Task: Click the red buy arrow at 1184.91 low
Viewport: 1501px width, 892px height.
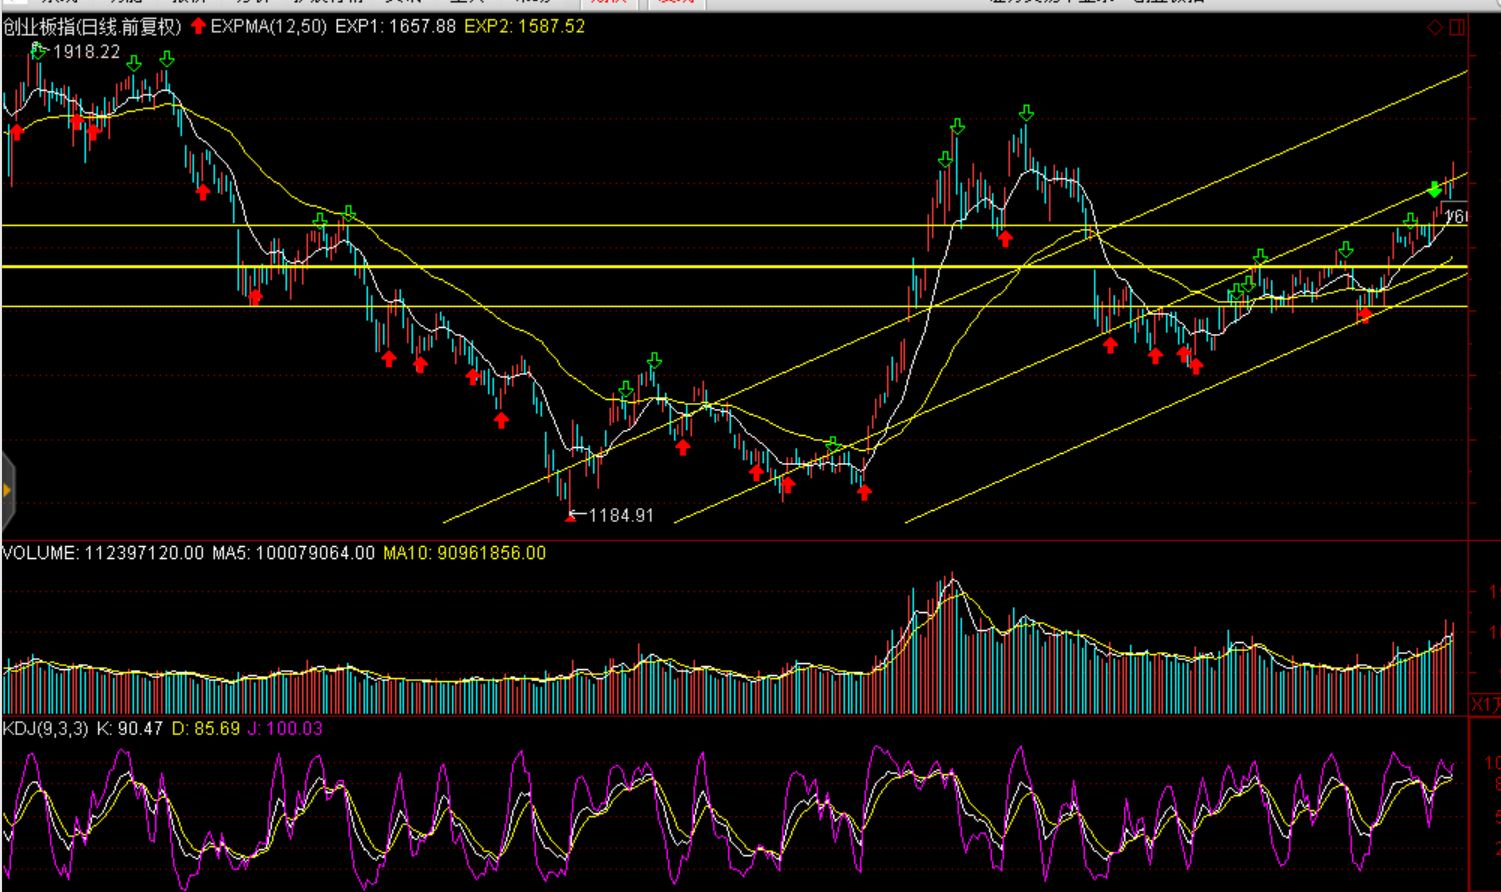Action: pyautogui.click(x=571, y=516)
